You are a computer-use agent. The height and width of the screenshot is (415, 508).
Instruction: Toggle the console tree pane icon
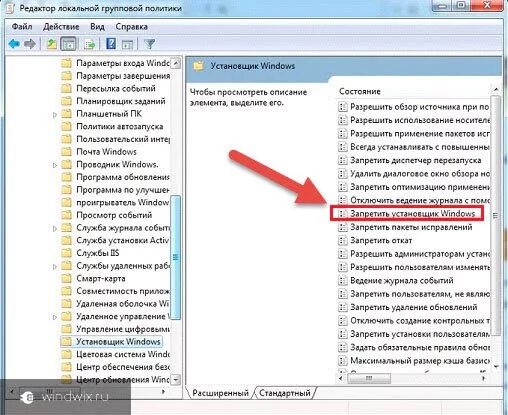click(68, 44)
